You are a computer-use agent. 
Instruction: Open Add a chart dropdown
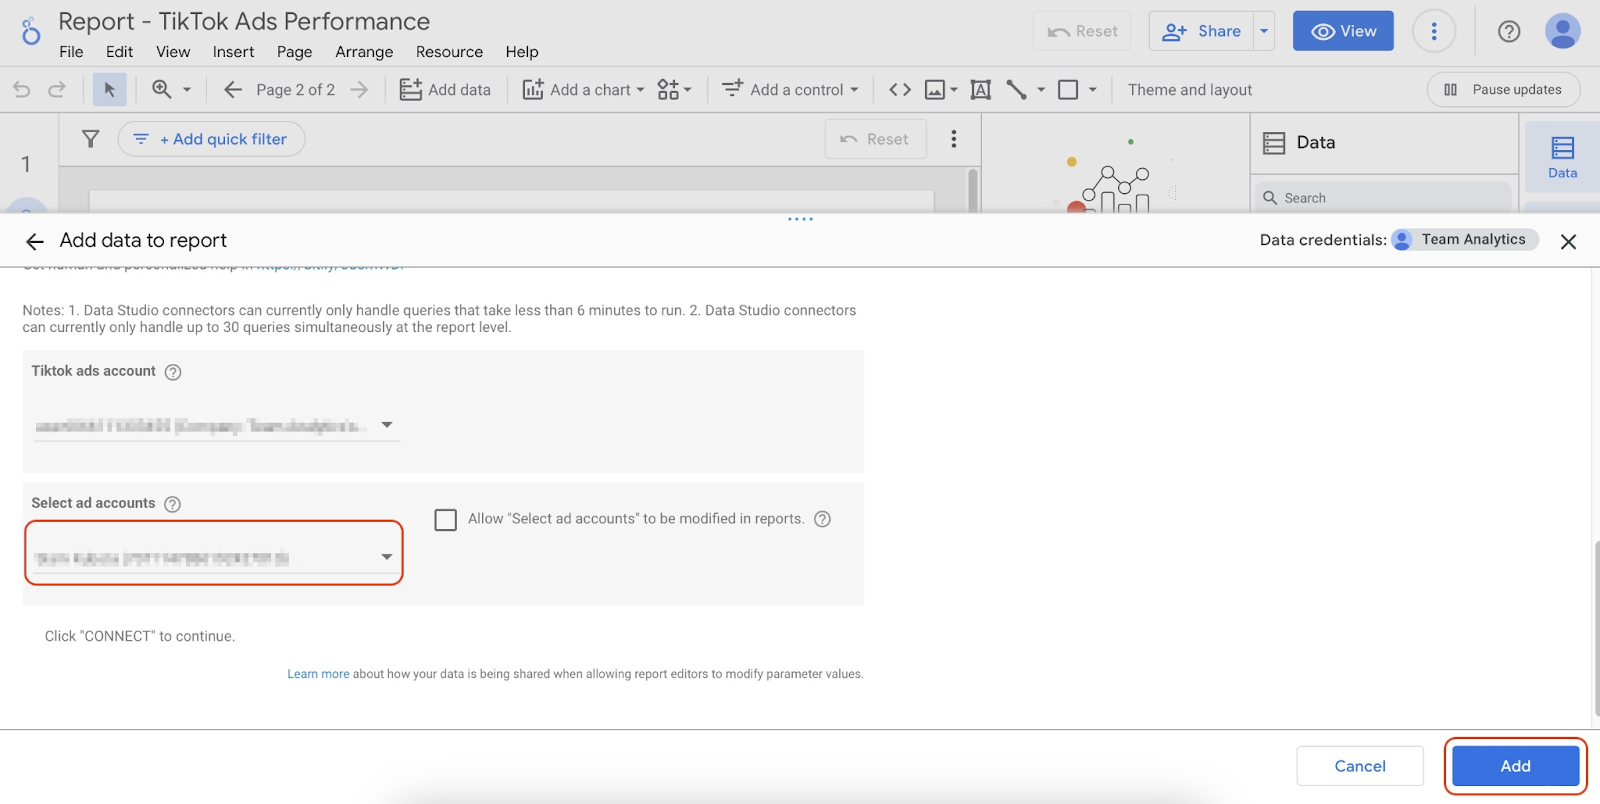584,90
